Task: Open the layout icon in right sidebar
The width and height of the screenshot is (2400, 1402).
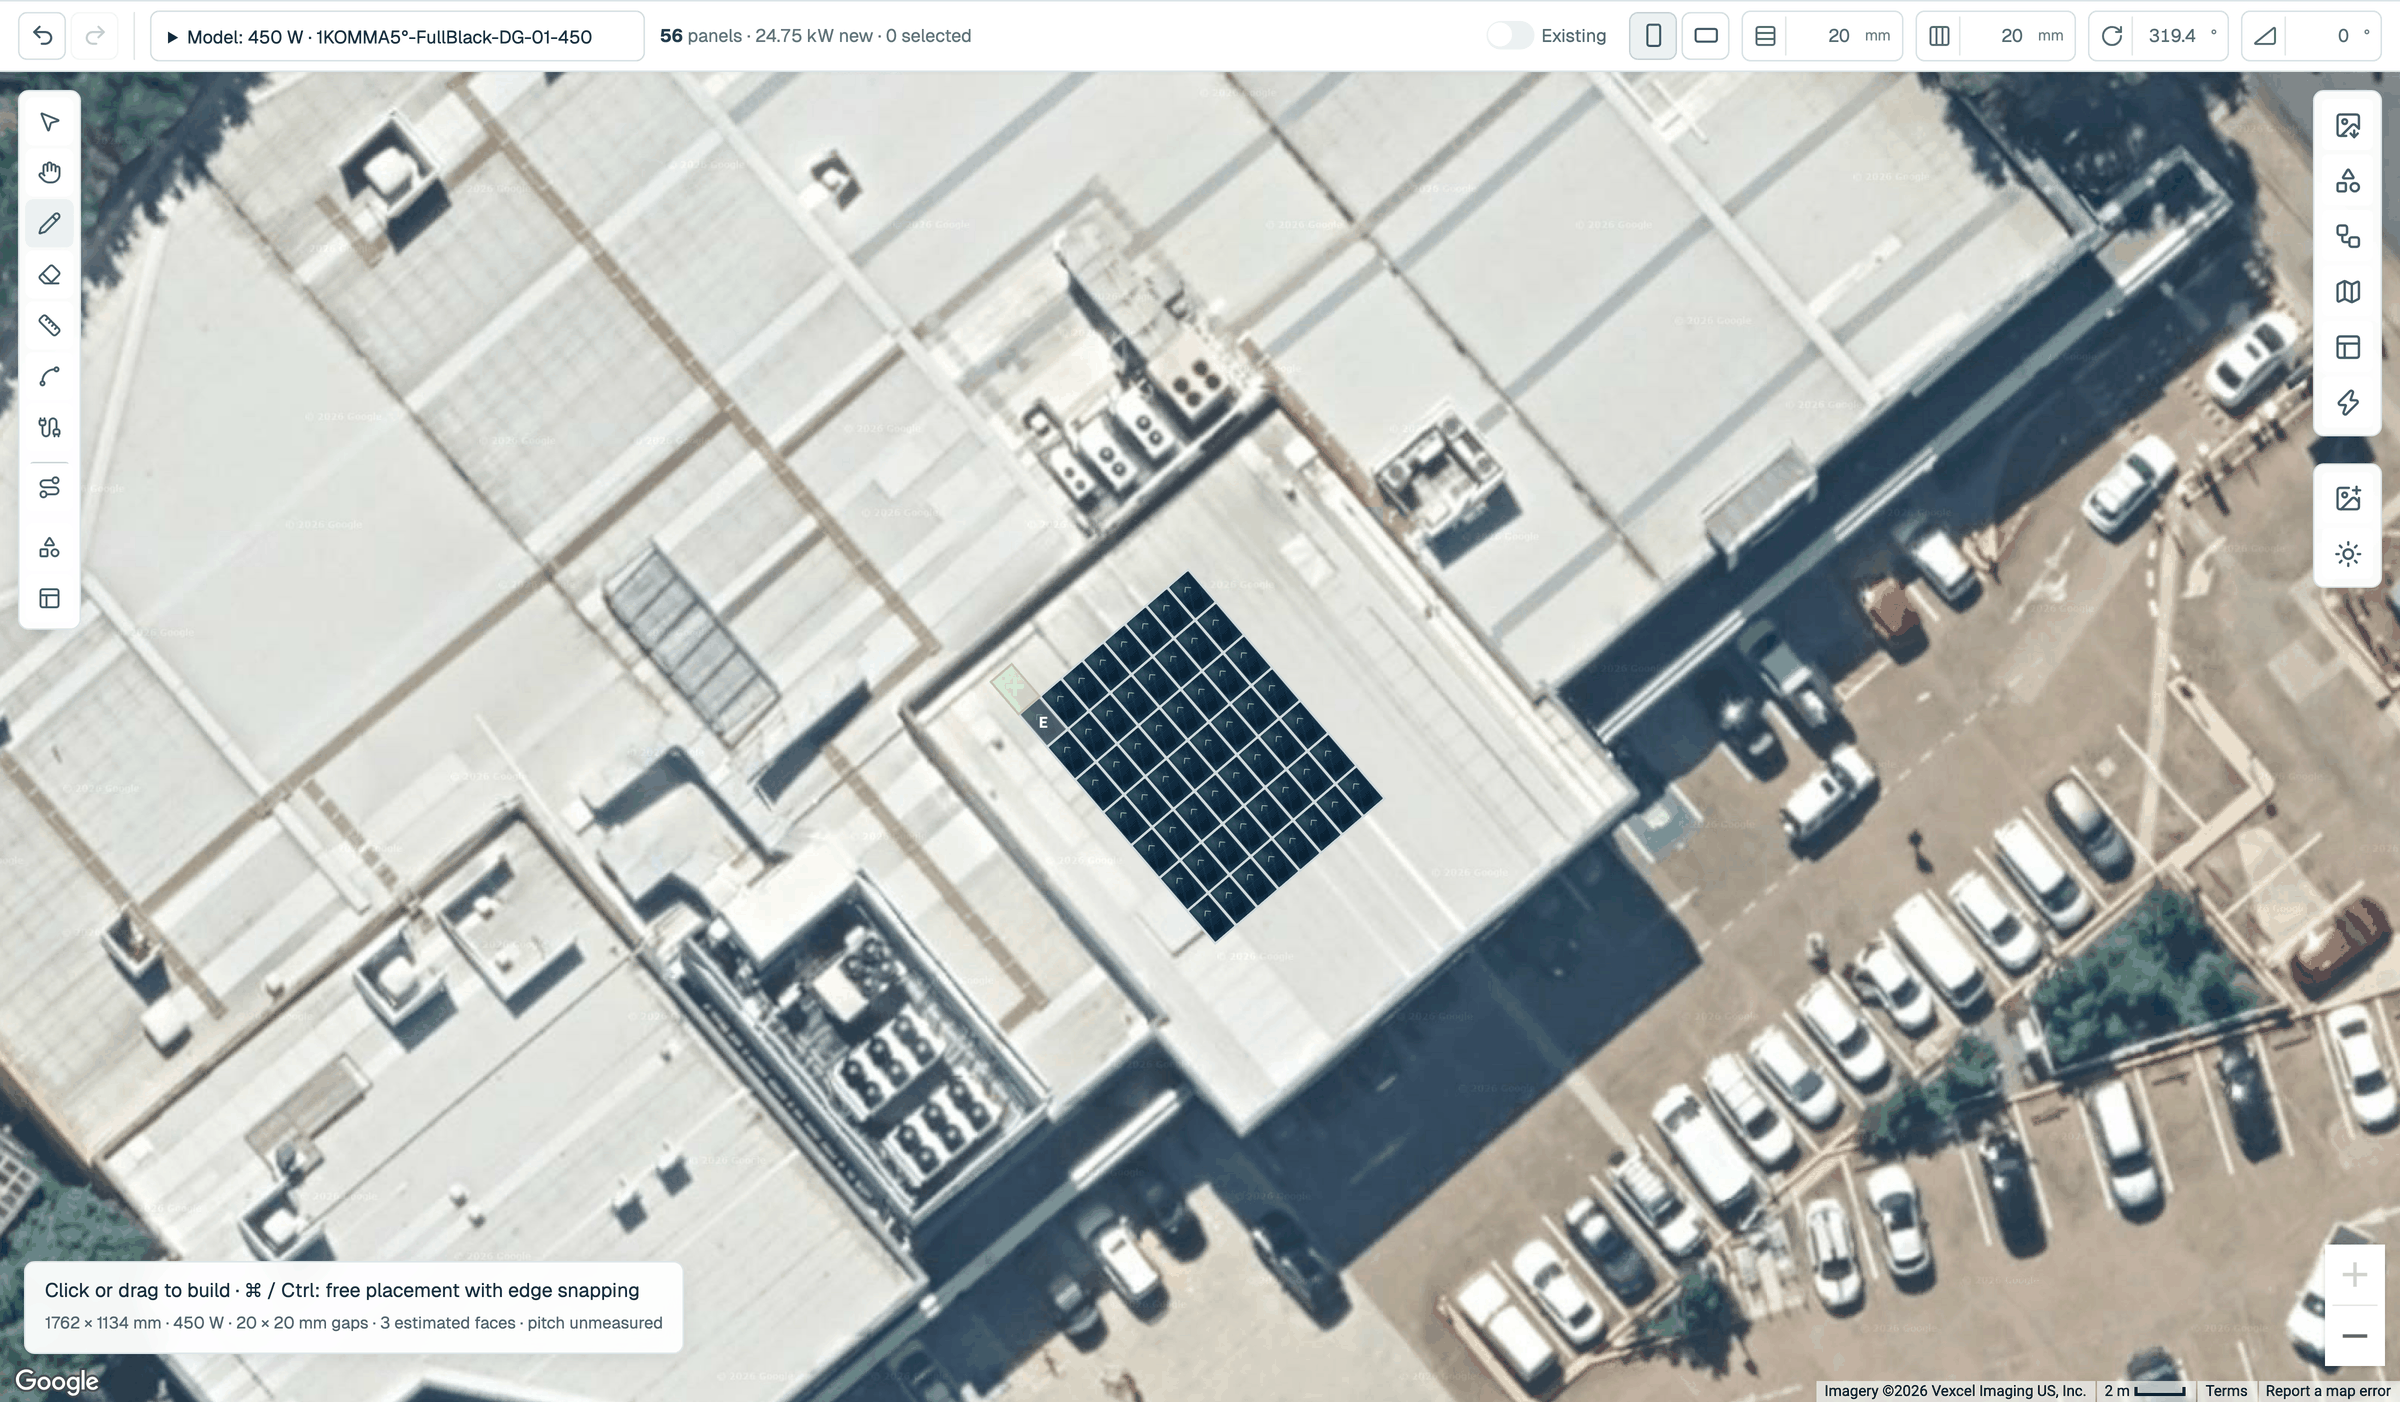Action: tap(2348, 347)
